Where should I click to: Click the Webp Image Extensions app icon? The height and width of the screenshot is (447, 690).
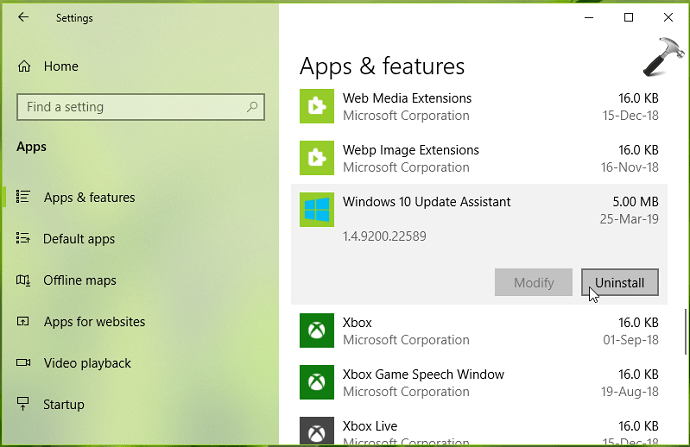coord(317,158)
